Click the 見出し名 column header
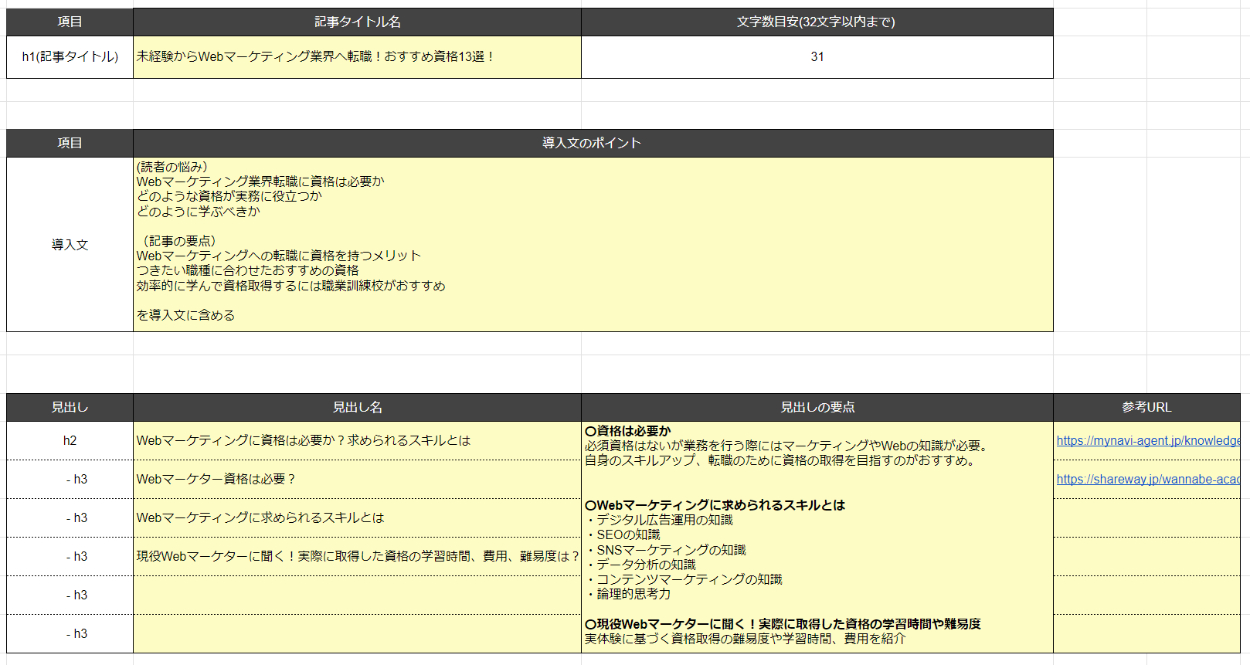1250x665 pixels. (x=357, y=407)
